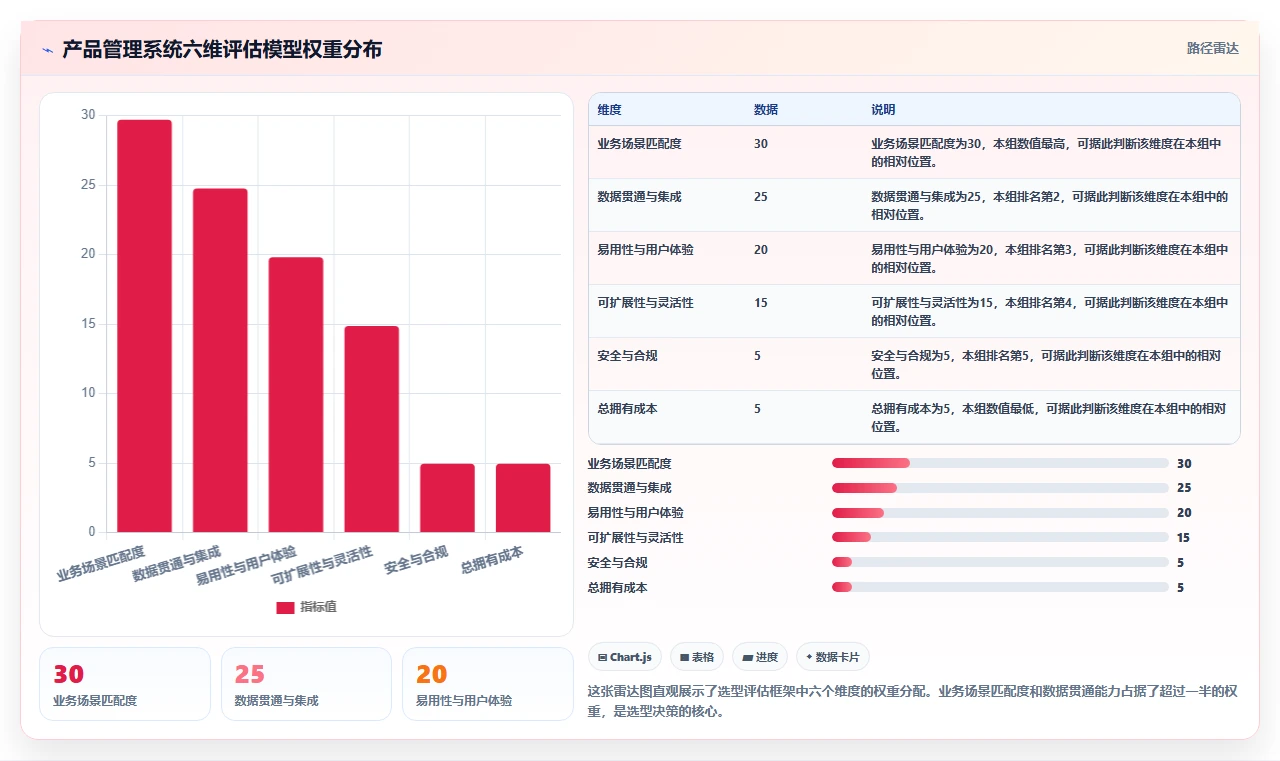1280x761 pixels.
Task: Select the Chart.js tag
Action: tap(625, 657)
